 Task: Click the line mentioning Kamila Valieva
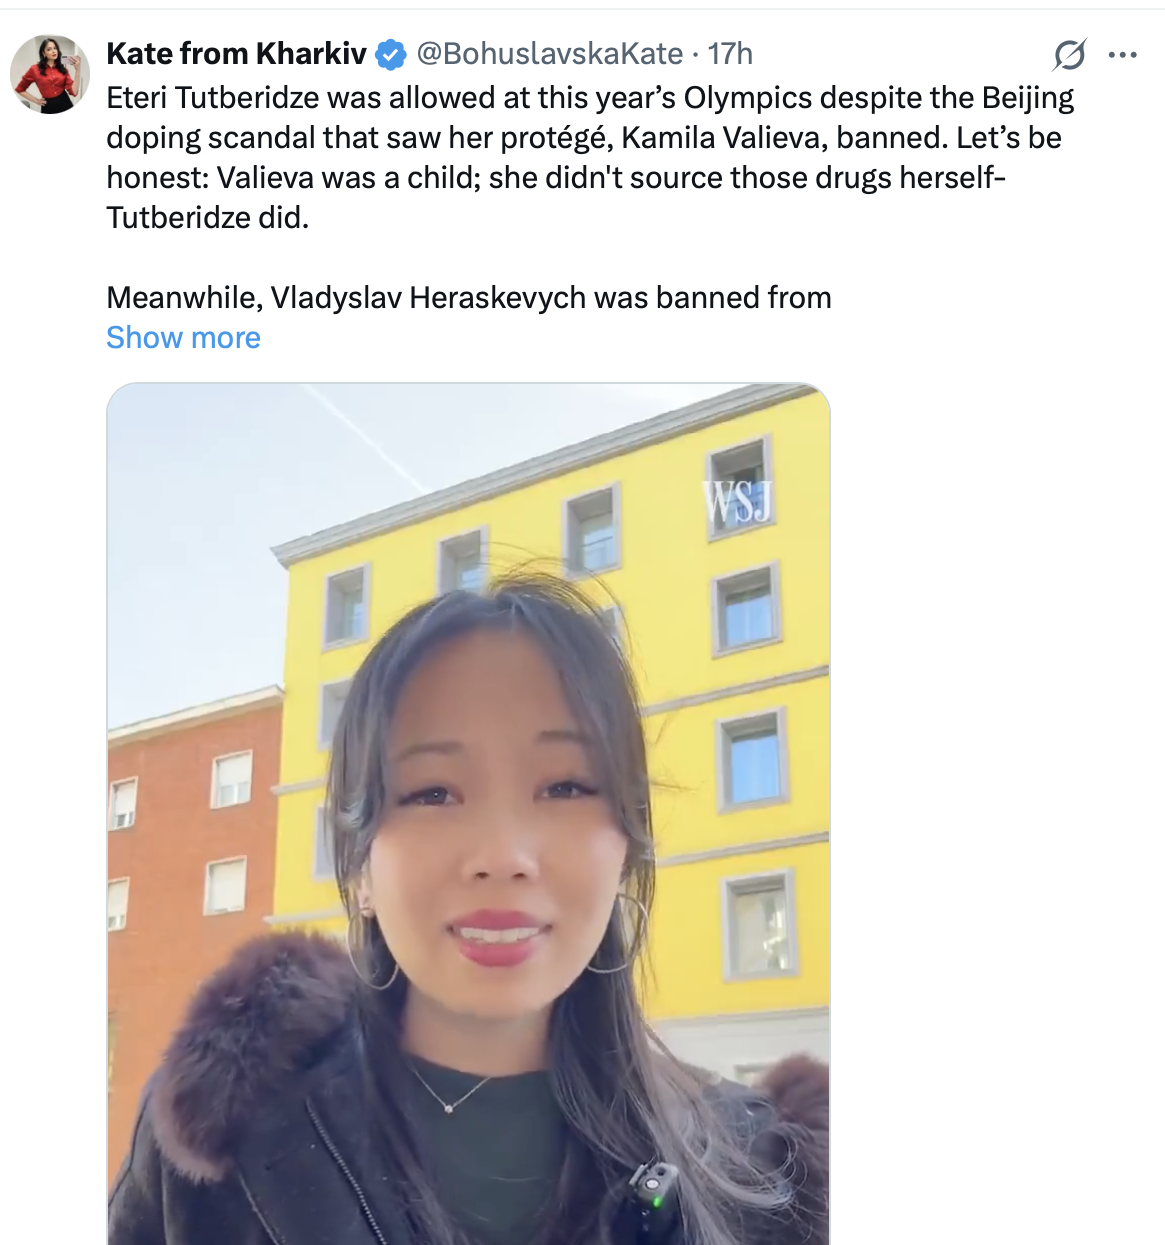point(584,138)
